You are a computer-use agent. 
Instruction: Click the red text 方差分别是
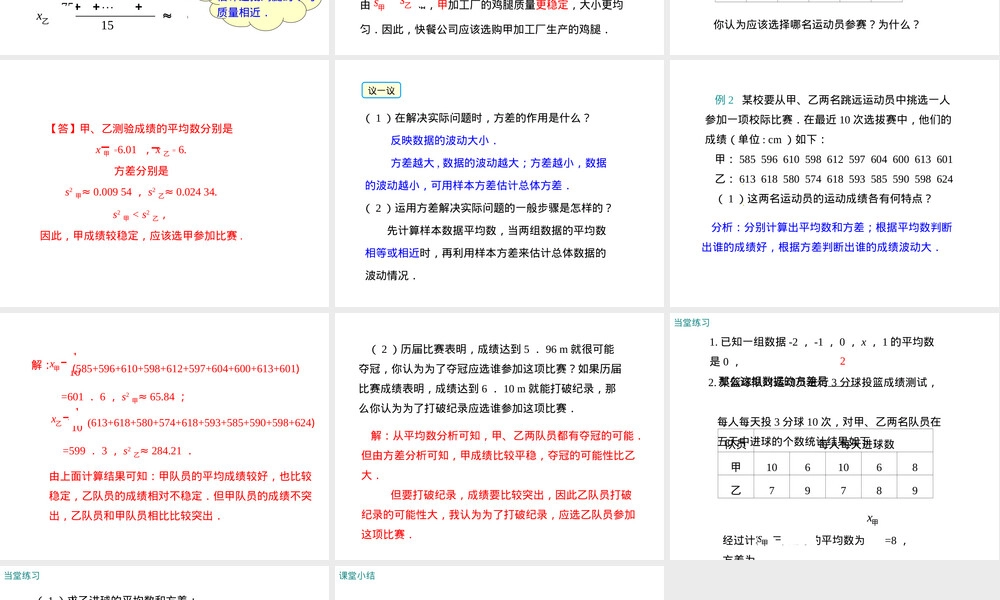142,171
